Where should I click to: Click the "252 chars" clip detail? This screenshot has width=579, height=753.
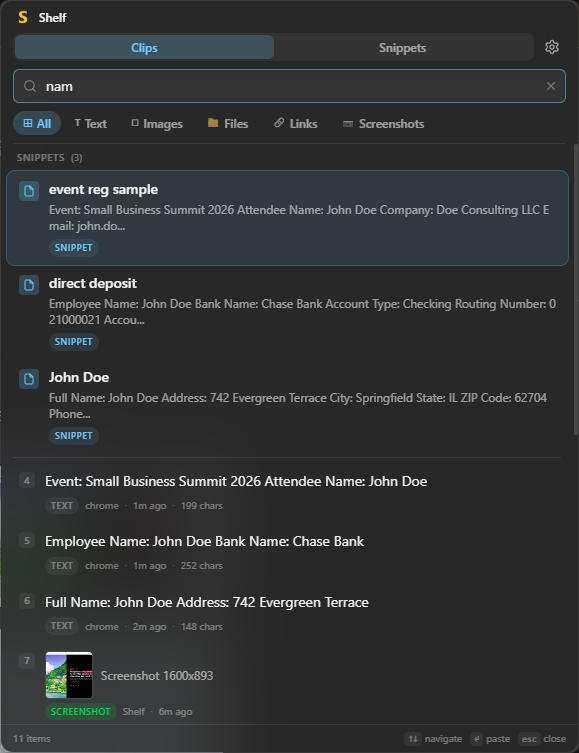pyautogui.click(x=202, y=566)
